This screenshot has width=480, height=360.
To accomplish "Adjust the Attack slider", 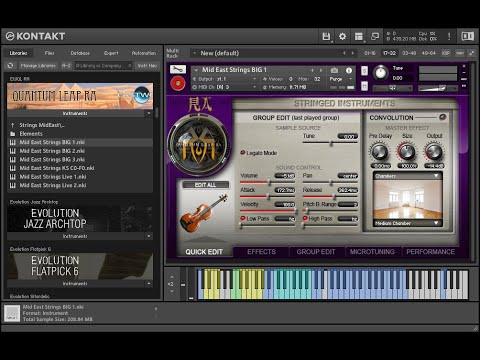I will click(267, 197).
